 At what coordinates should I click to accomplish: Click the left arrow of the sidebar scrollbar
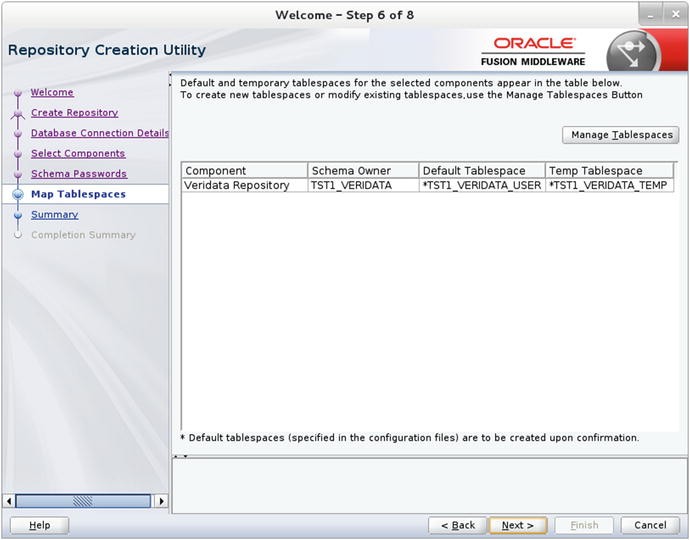pos(8,501)
